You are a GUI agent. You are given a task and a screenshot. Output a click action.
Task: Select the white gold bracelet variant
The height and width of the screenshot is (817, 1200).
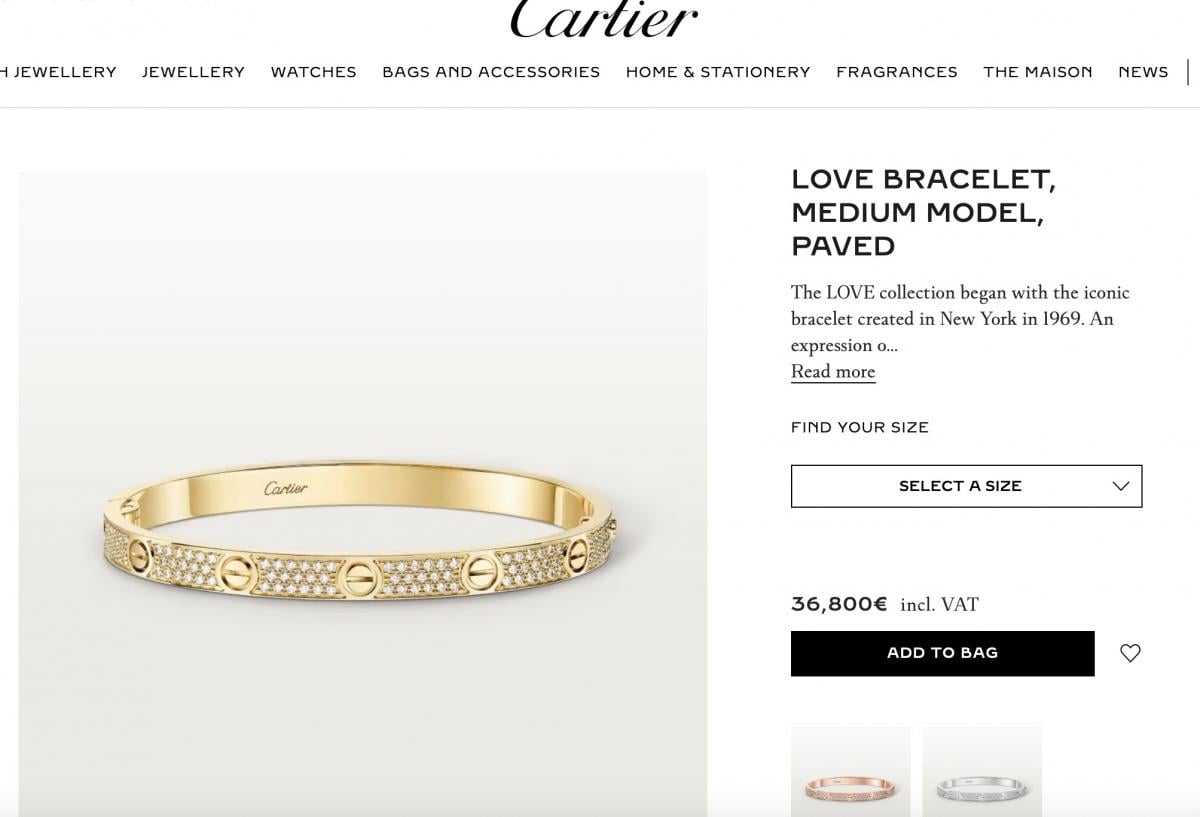click(x=982, y=772)
